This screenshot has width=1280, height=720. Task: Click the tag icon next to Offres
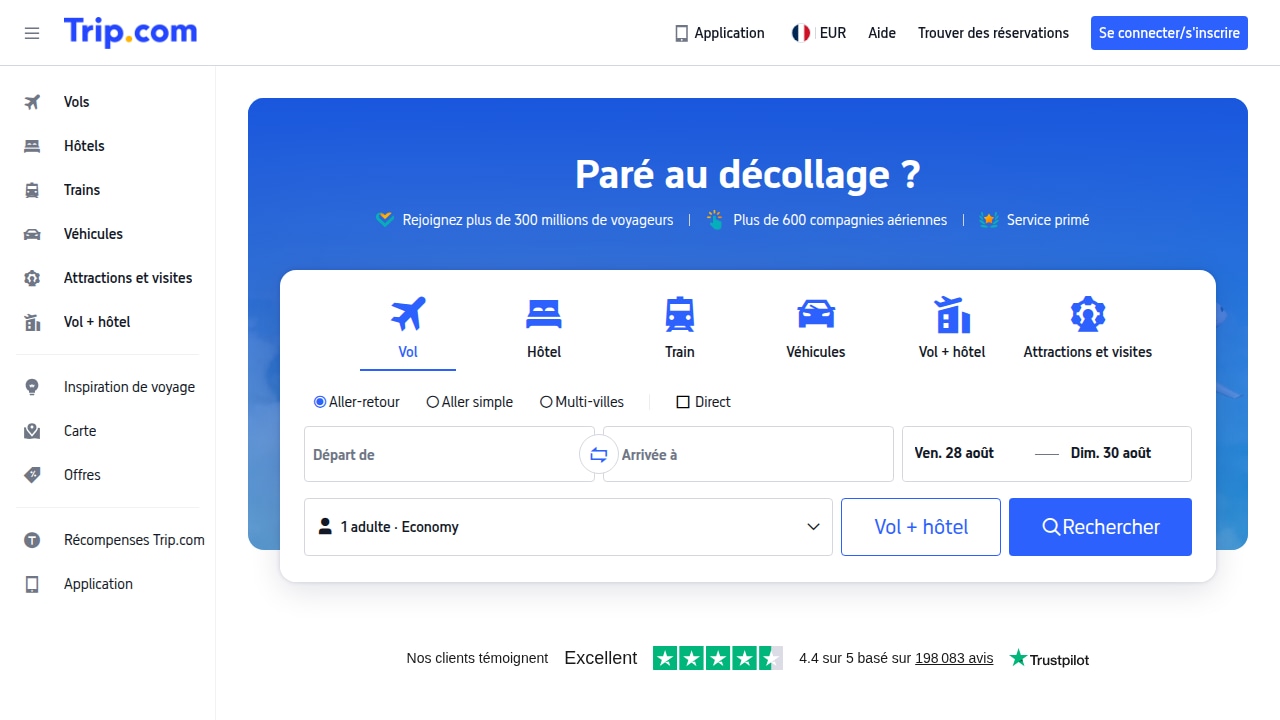(x=32, y=475)
